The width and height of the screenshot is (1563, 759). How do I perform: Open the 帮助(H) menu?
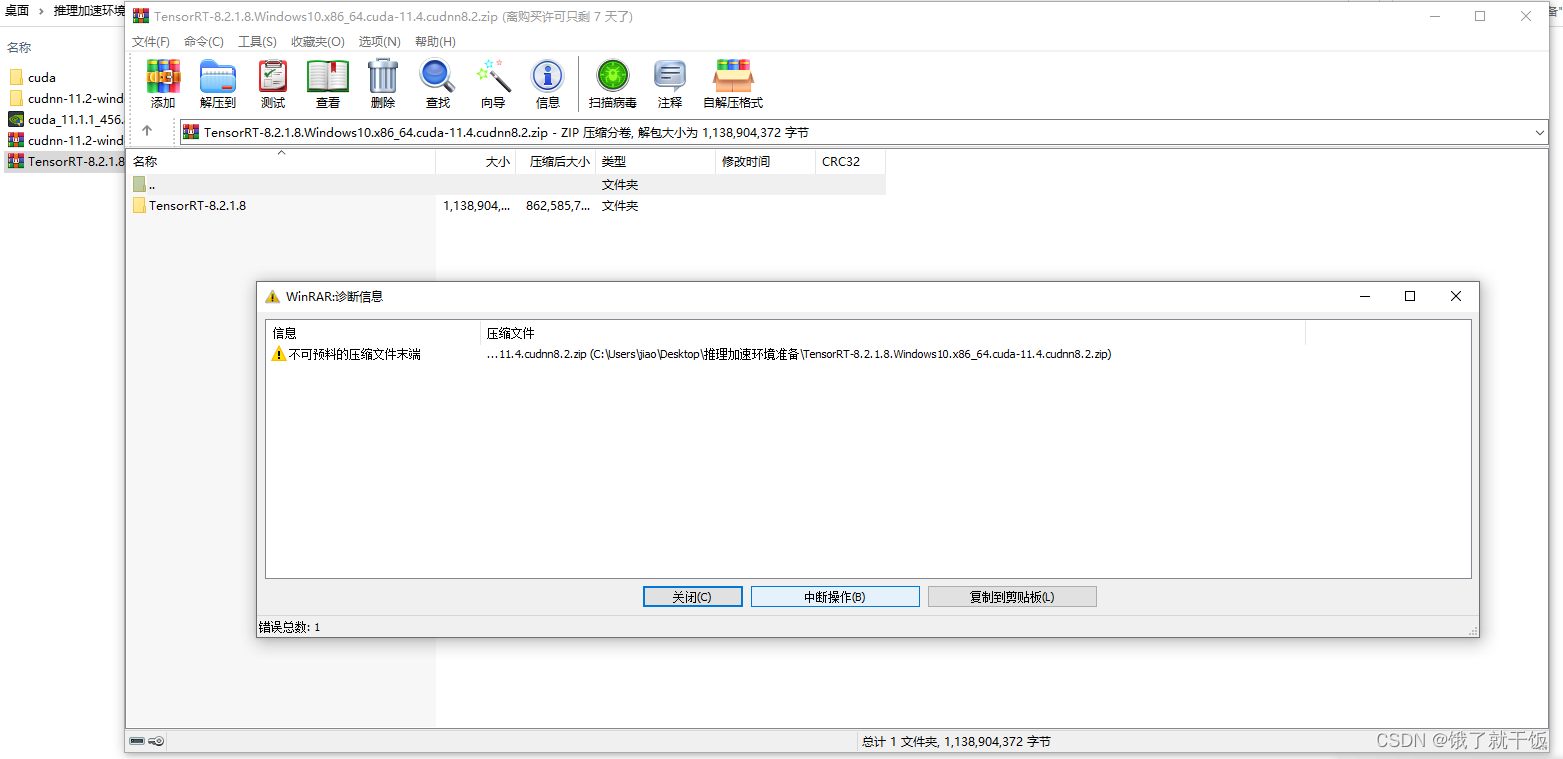point(435,42)
